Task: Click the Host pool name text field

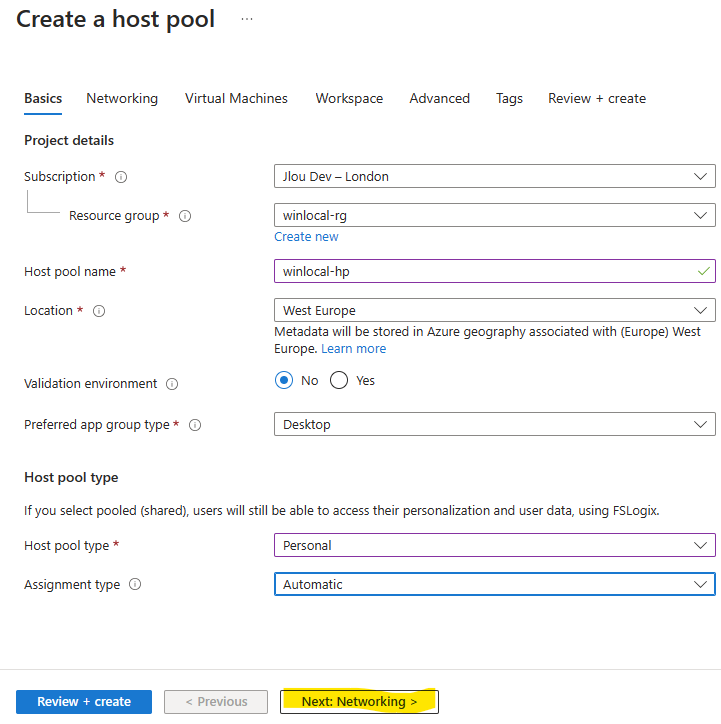Action: [495, 271]
